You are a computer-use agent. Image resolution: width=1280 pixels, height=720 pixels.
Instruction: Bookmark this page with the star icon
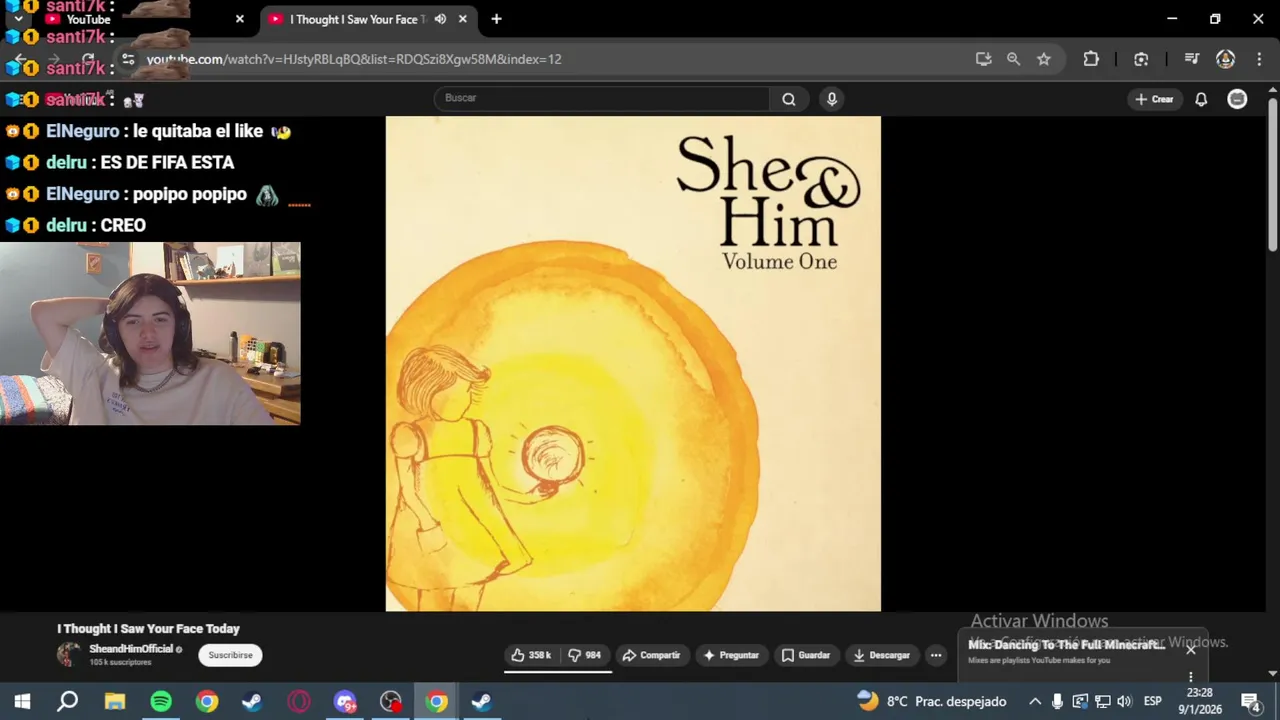pyautogui.click(x=1044, y=59)
